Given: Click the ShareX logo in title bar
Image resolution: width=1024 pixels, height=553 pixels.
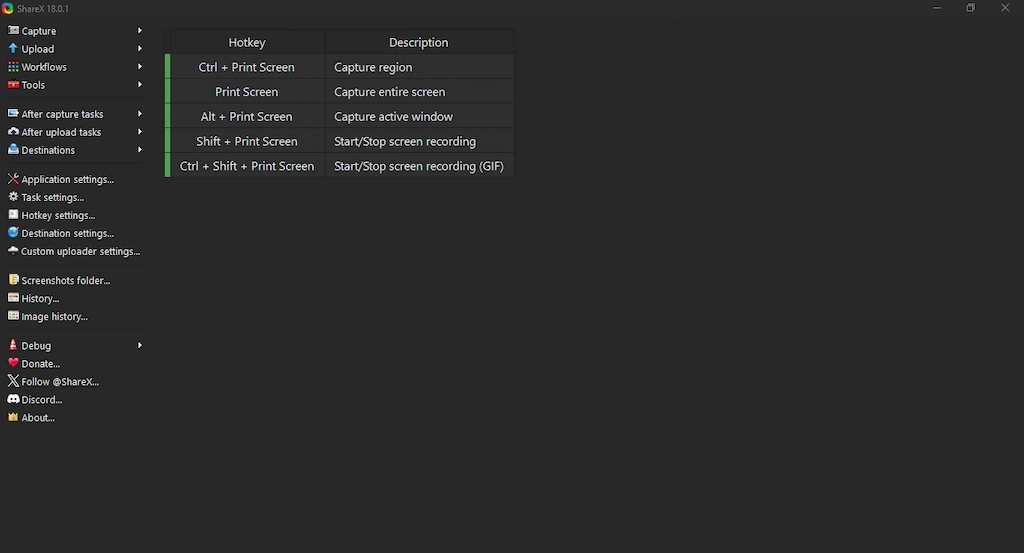Looking at the screenshot, I should click(8, 8).
